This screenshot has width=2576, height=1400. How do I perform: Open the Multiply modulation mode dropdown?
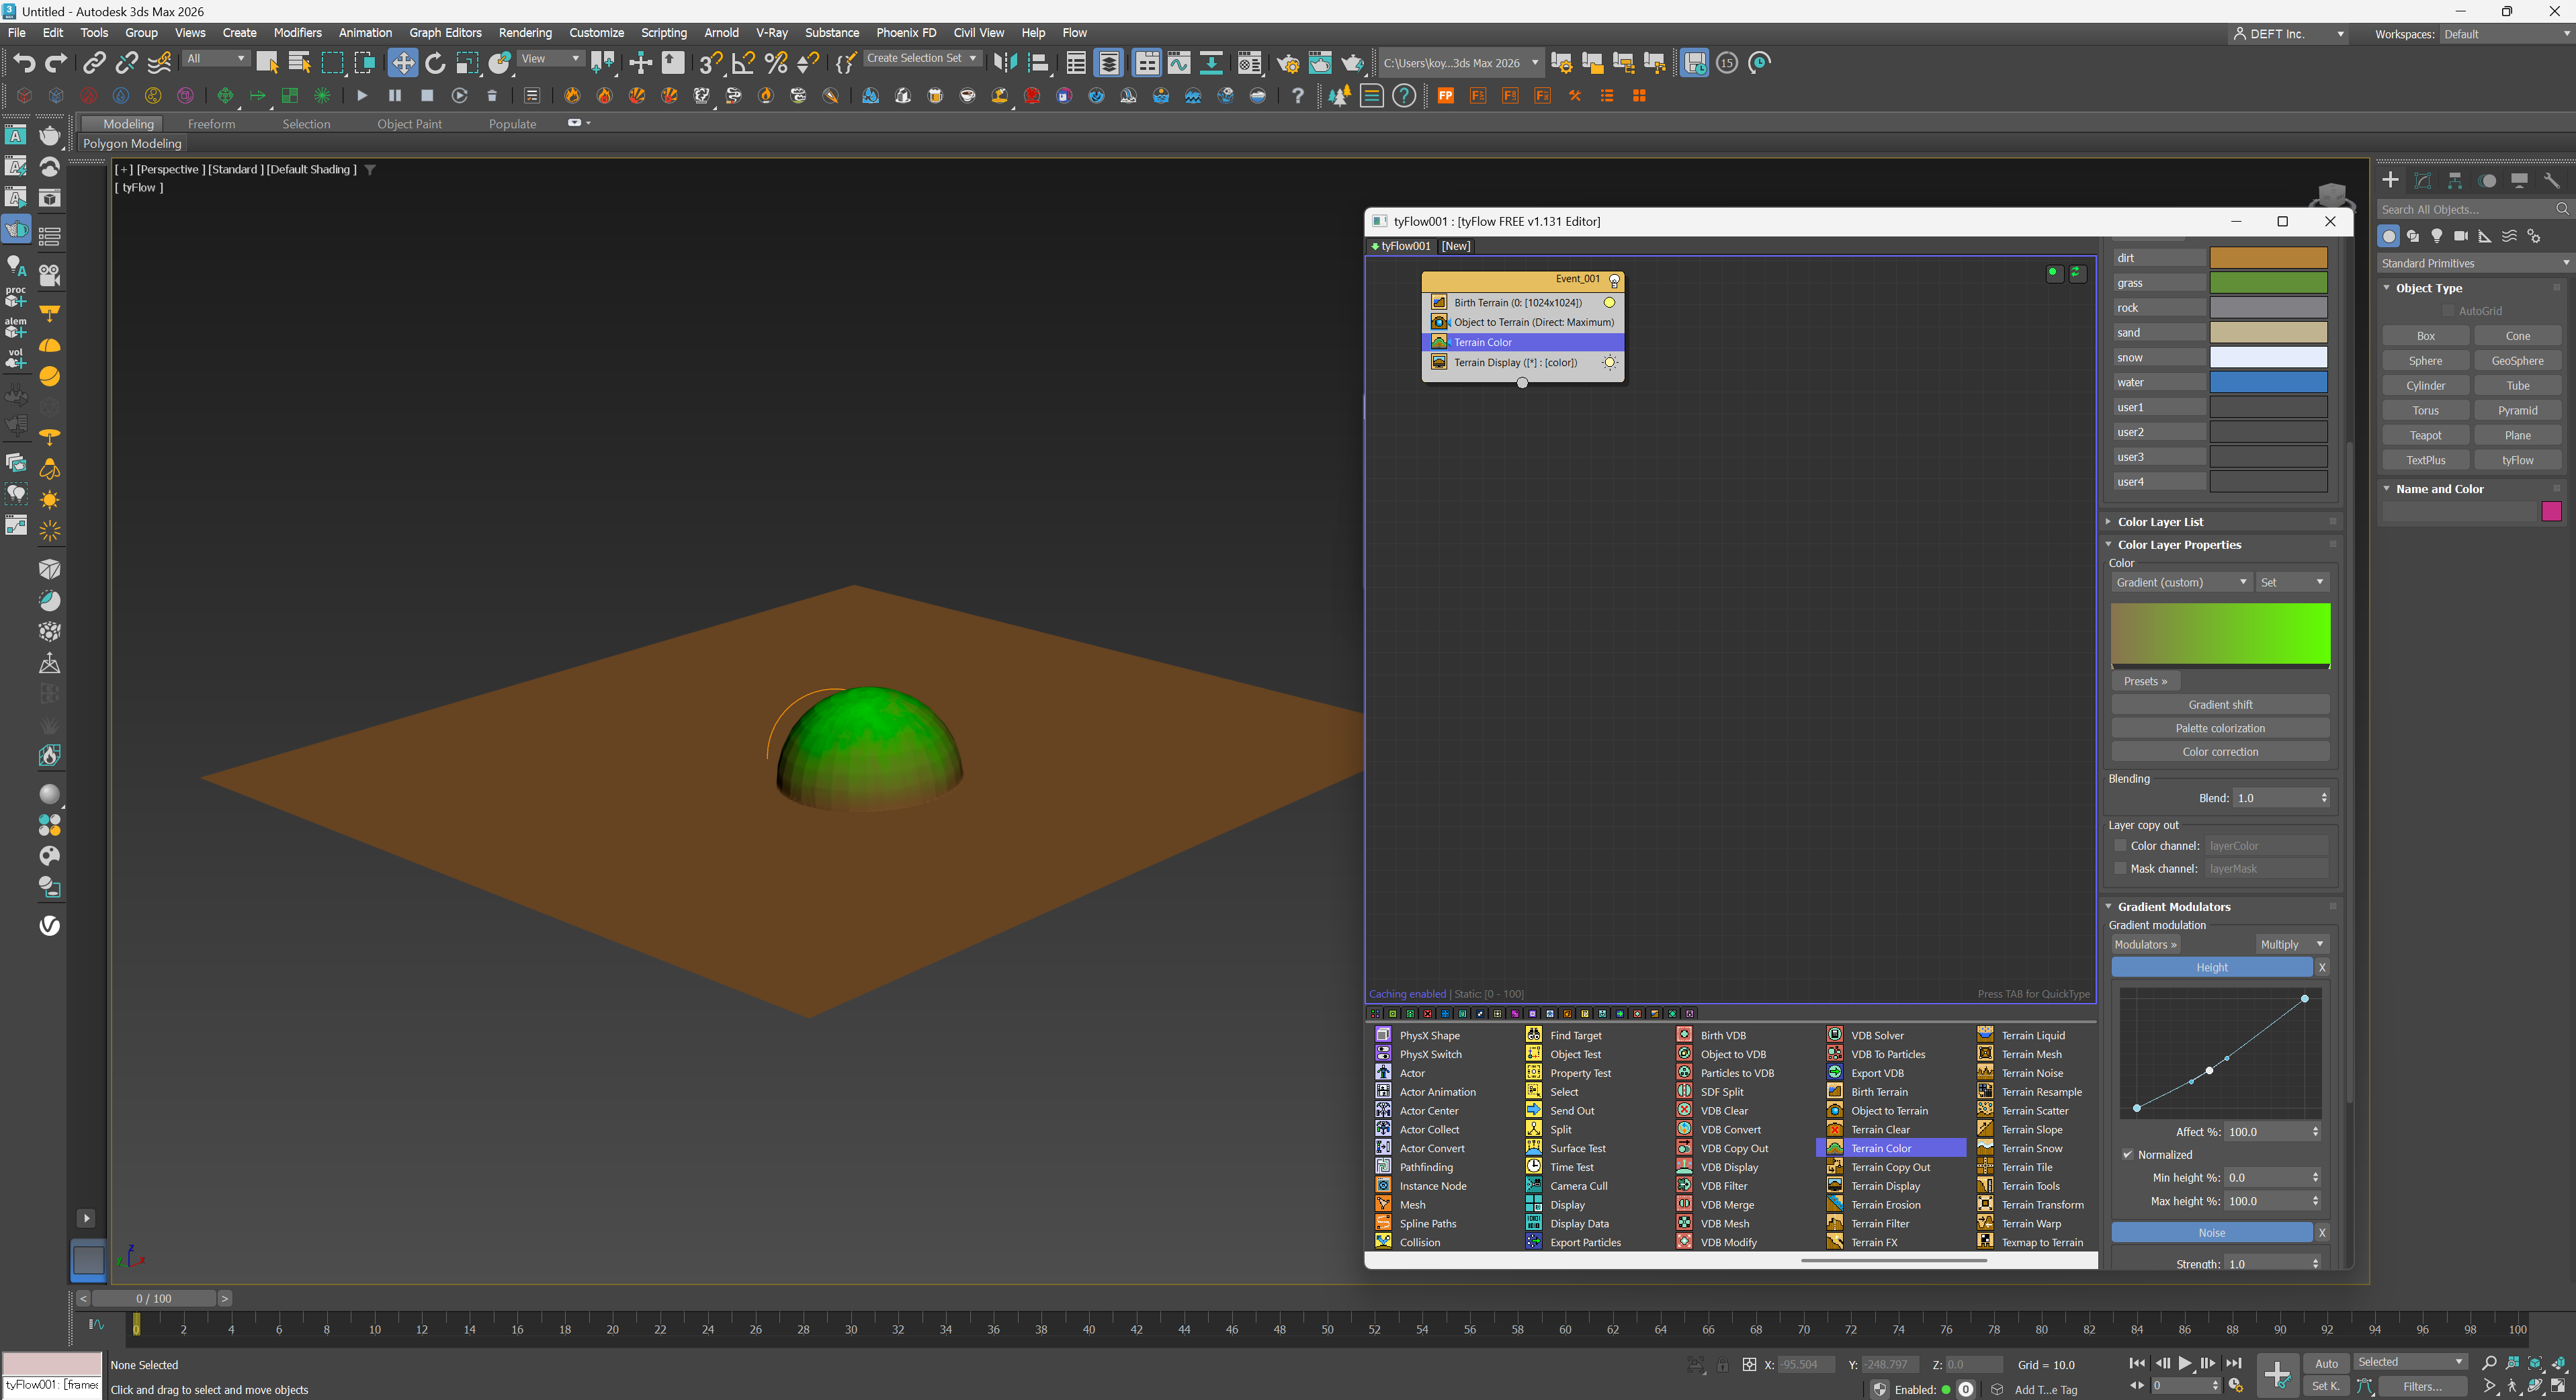click(2291, 944)
